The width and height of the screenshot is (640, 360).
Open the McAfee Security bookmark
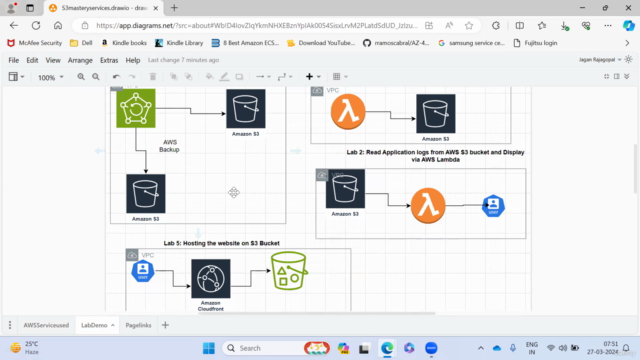tap(35, 43)
